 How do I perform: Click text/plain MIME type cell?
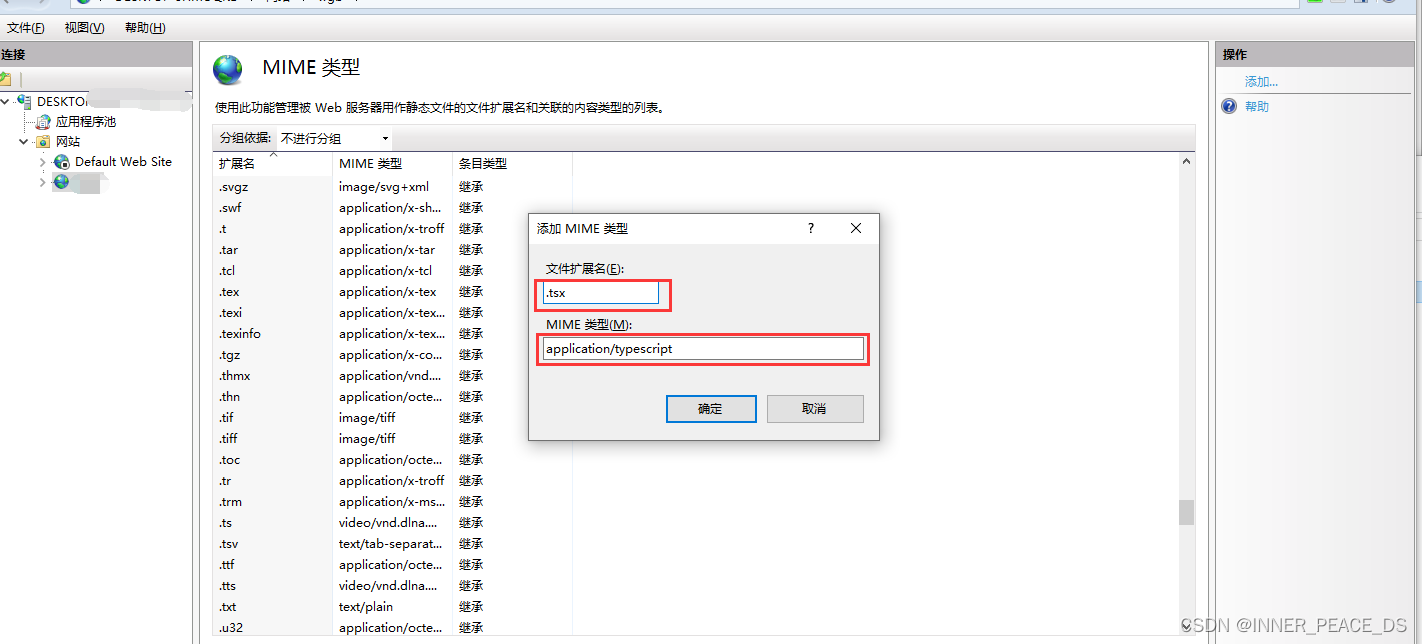coord(366,607)
